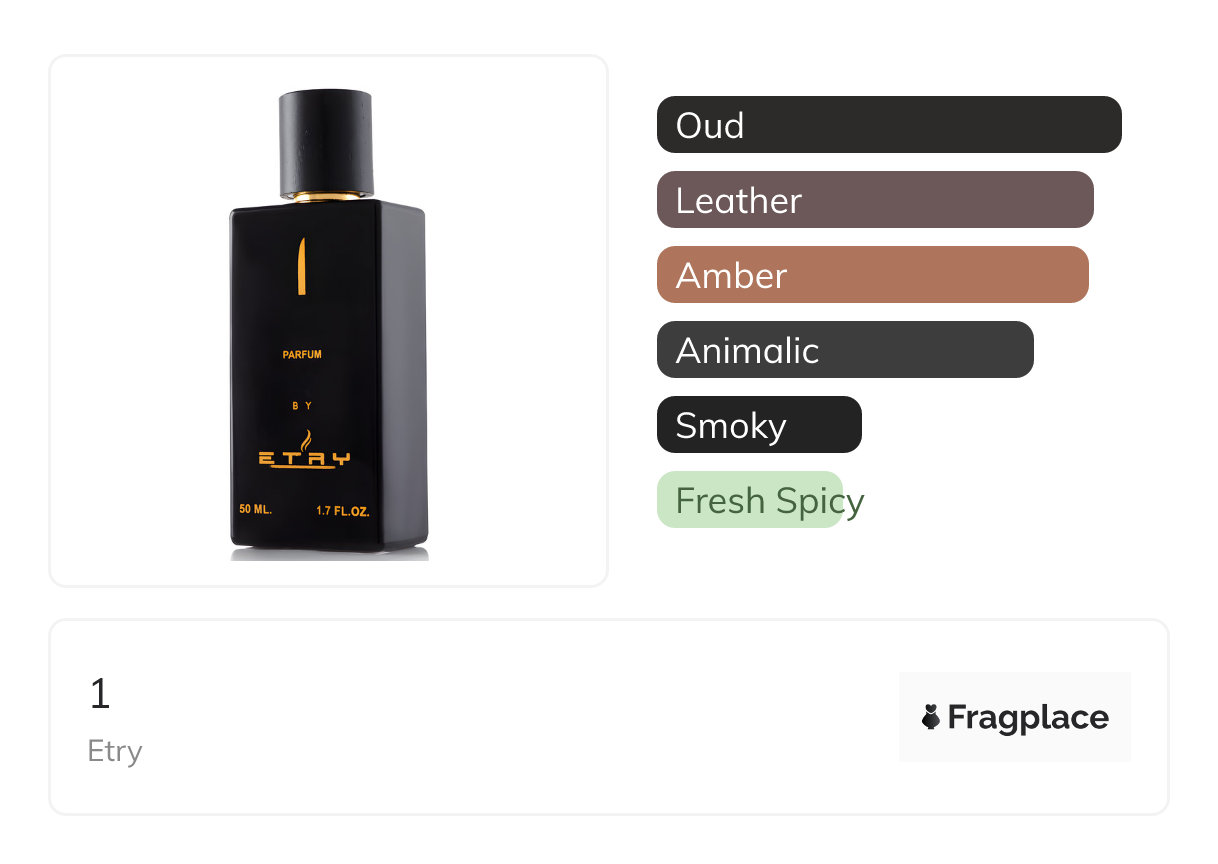Click the Amber accord bar

pos(872,275)
